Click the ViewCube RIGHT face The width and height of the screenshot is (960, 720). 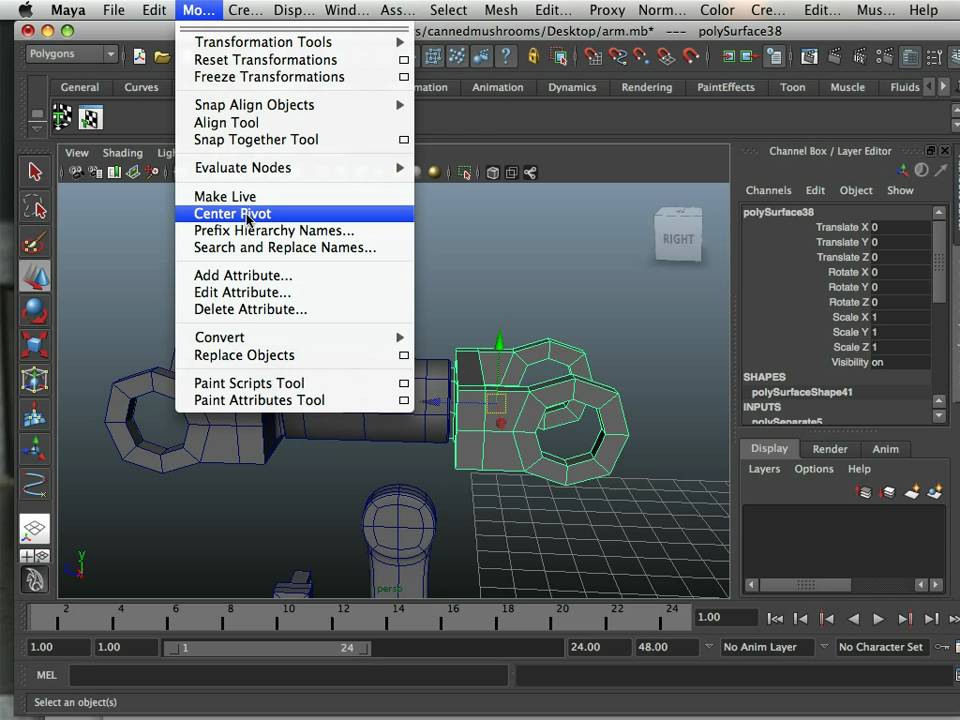click(x=678, y=239)
